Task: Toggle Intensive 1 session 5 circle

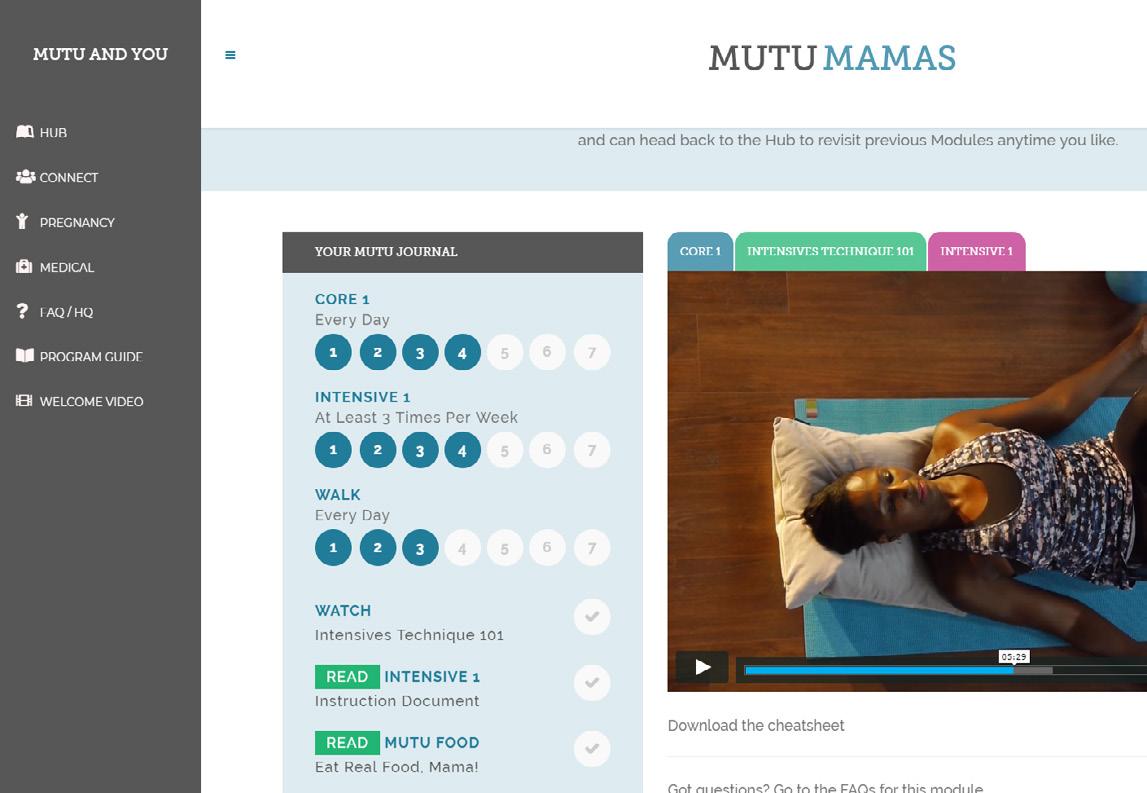Action: click(x=505, y=450)
